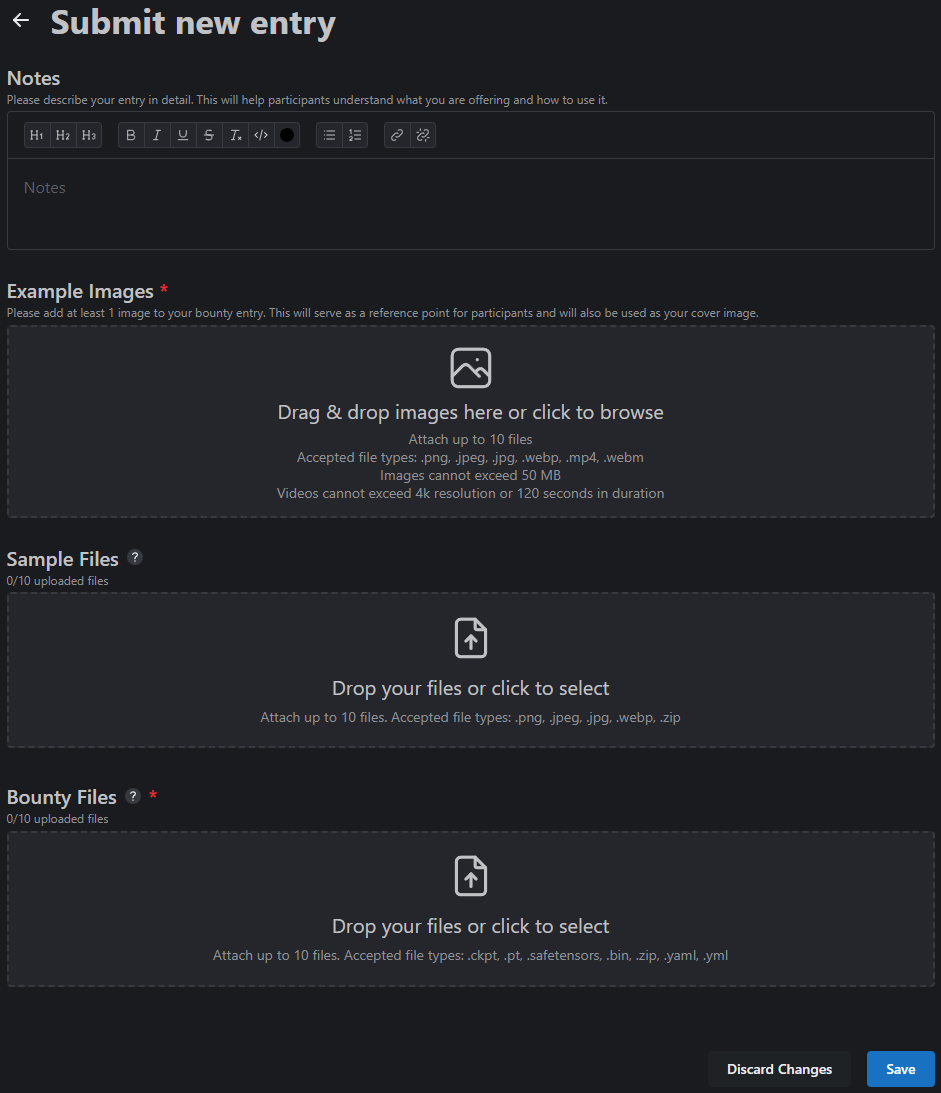Click the Discard Changes button

tap(779, 1069)
